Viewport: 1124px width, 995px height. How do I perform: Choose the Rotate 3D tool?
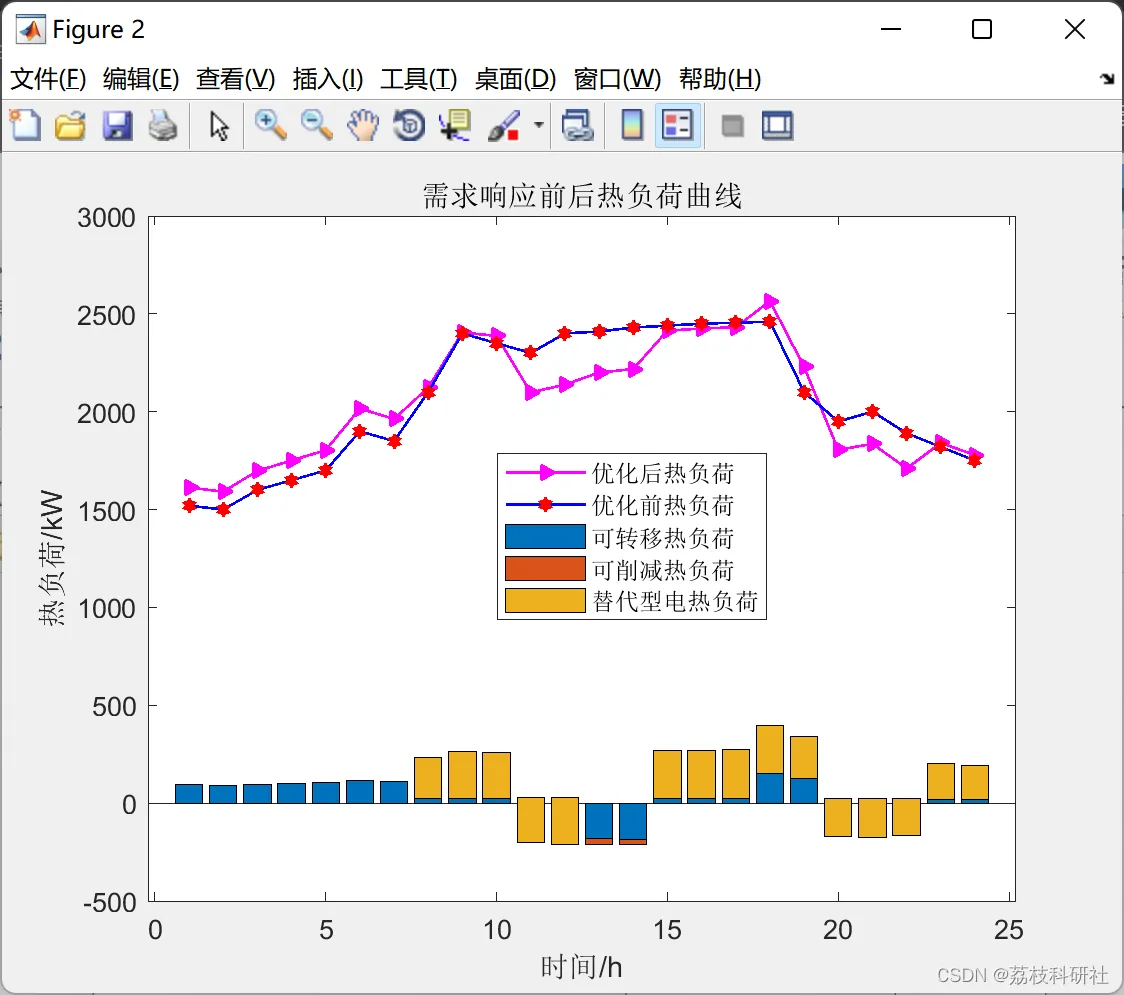coord(409,125)
